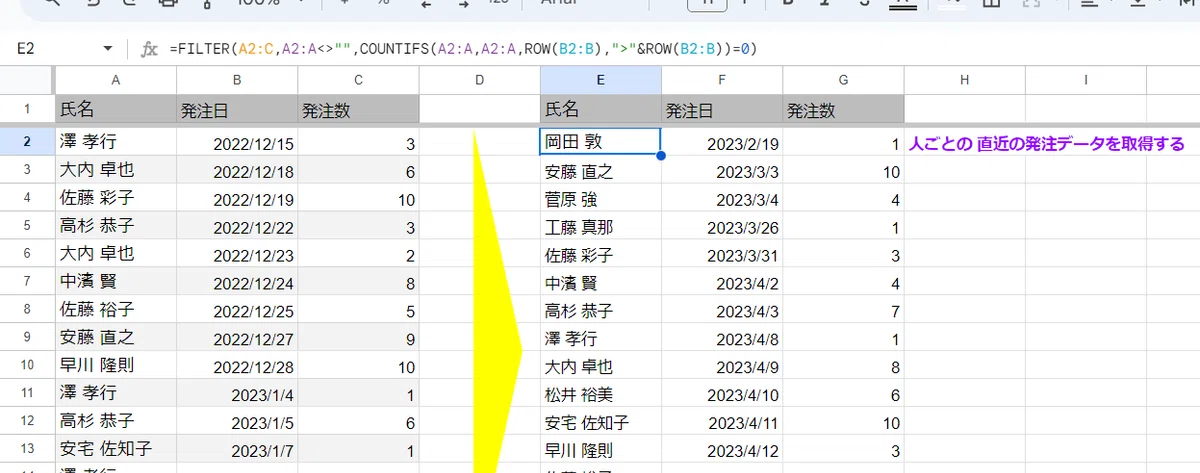The width and height of the screenshot is (1200, 473).
Task: Select row 10 header
Action: (x=27, y=365)
